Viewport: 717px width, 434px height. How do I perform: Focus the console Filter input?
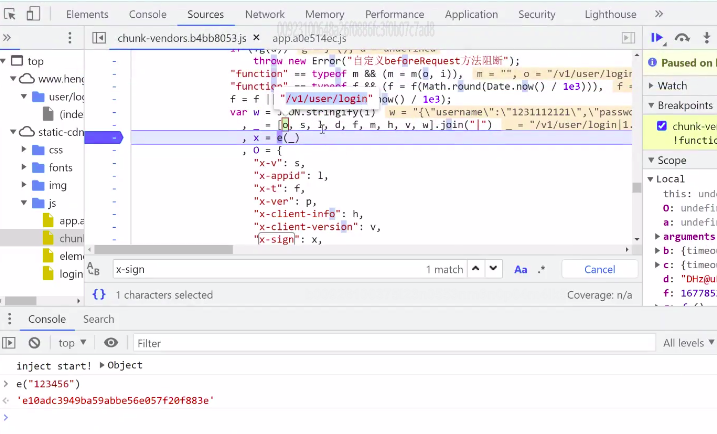click(x=394, y=343)
